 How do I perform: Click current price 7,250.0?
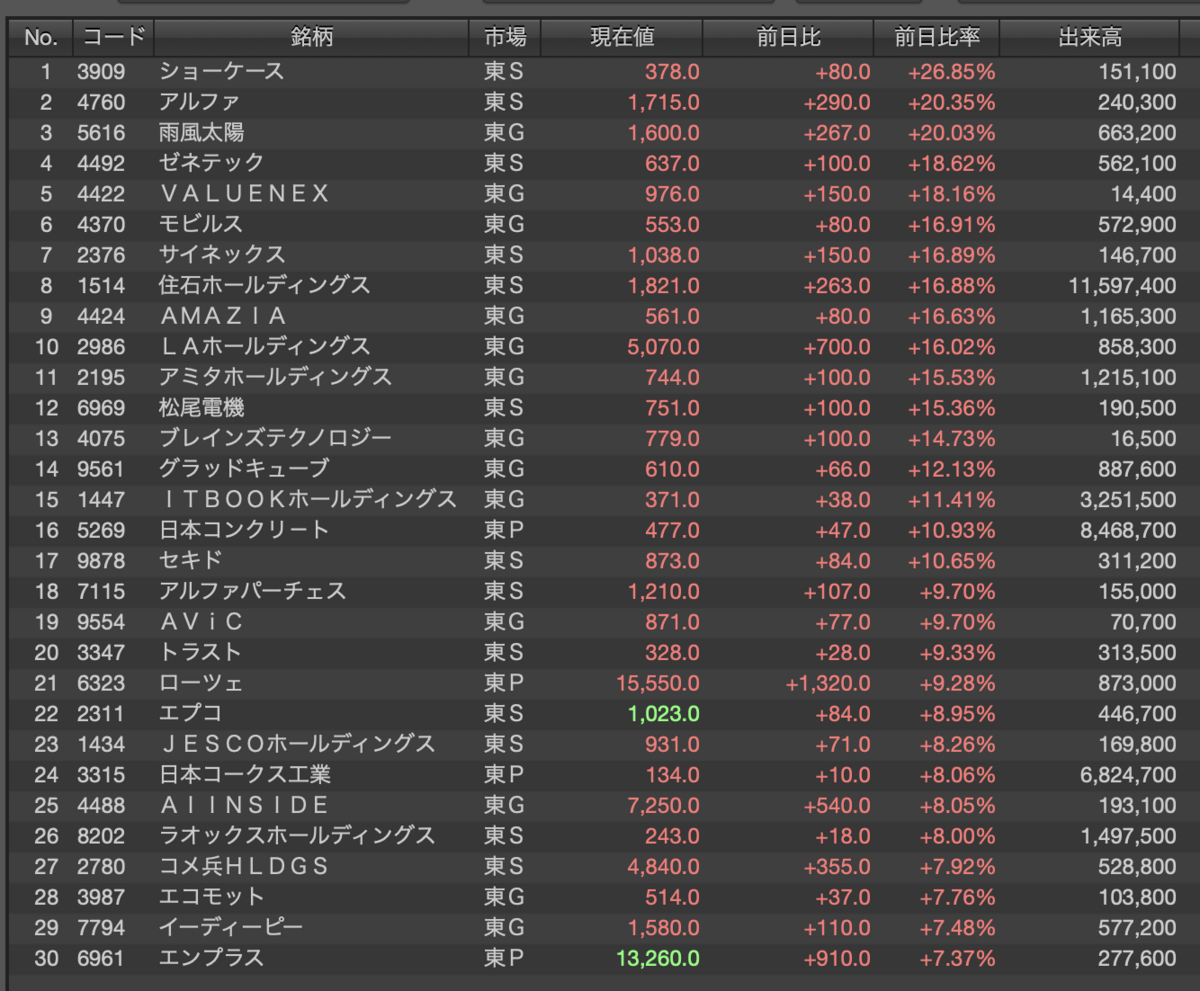663,805
